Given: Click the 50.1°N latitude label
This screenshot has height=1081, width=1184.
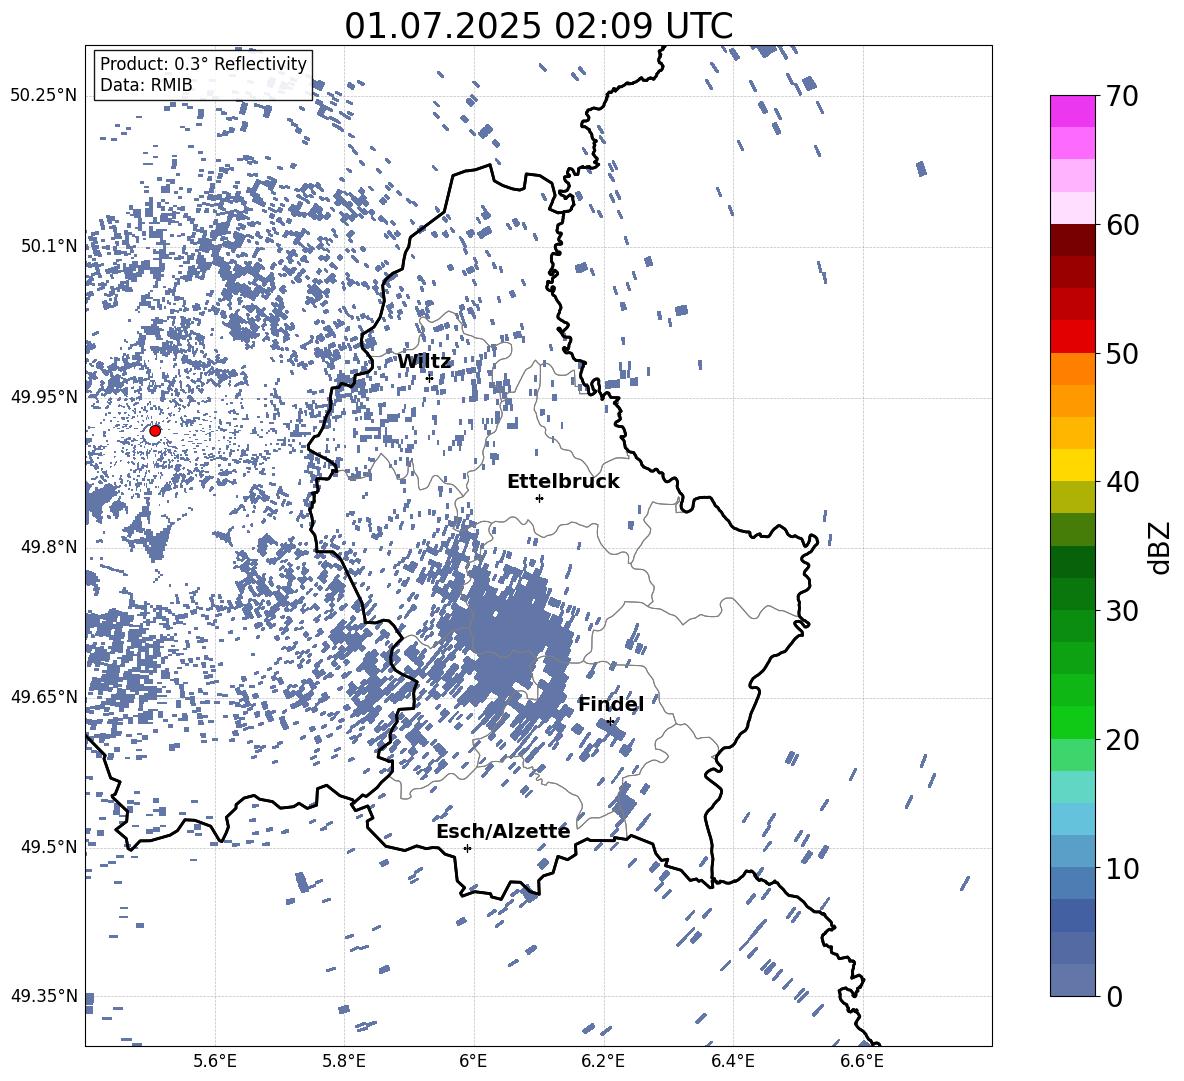Looking at the screenshot, I should [49, 246].
